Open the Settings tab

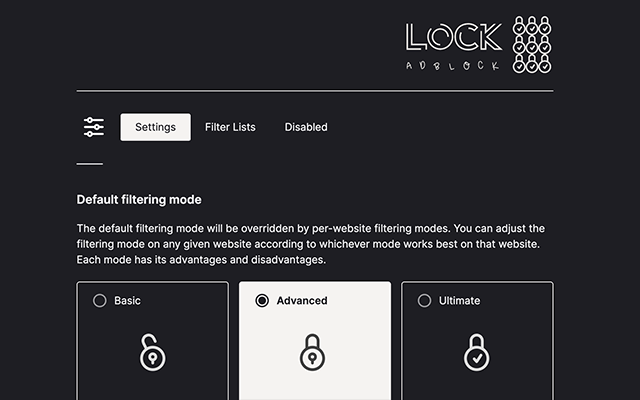coord(155,127)
